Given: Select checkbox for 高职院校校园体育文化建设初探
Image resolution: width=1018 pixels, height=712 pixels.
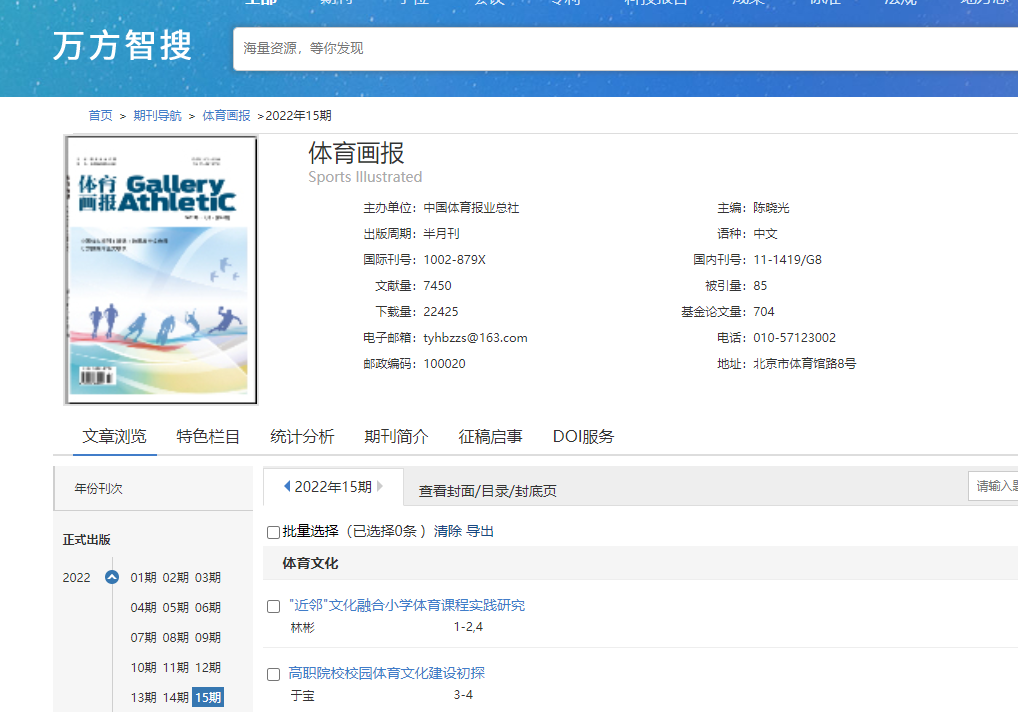Looking at the screenshot, I should (274, 674).
